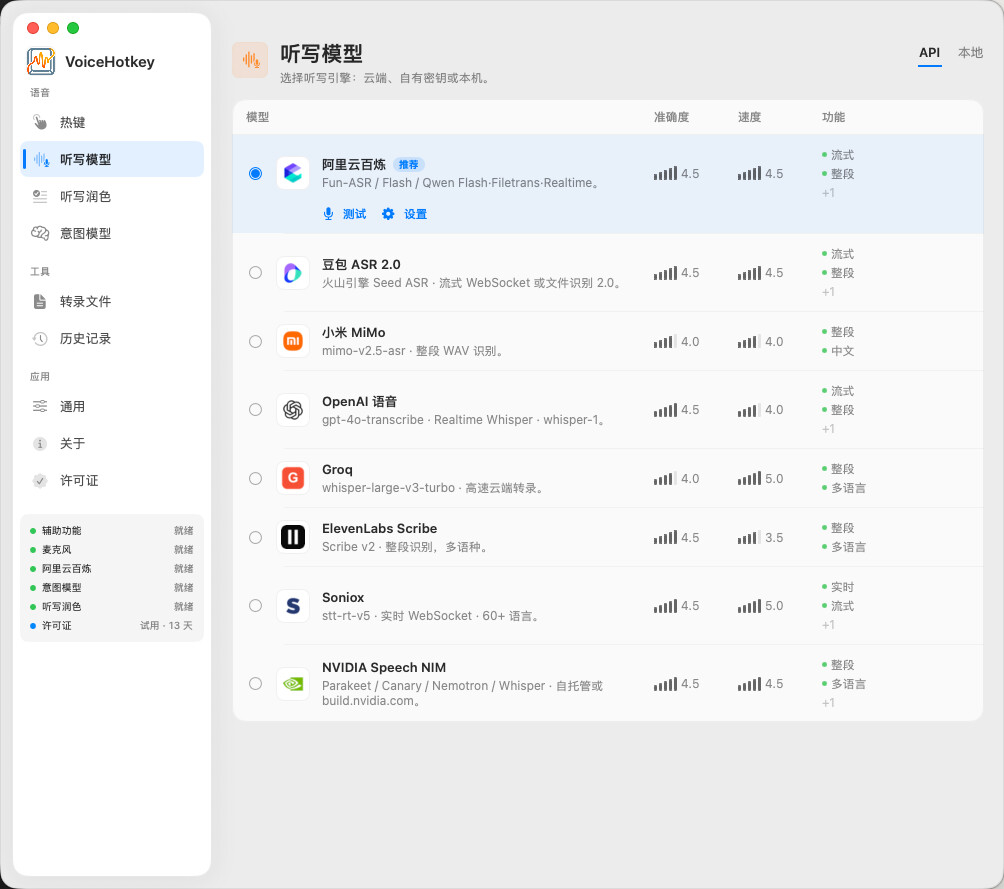The image size is (1004, 889).
Task: Click the 推荐 badge
Action: (x=409, y=165)
